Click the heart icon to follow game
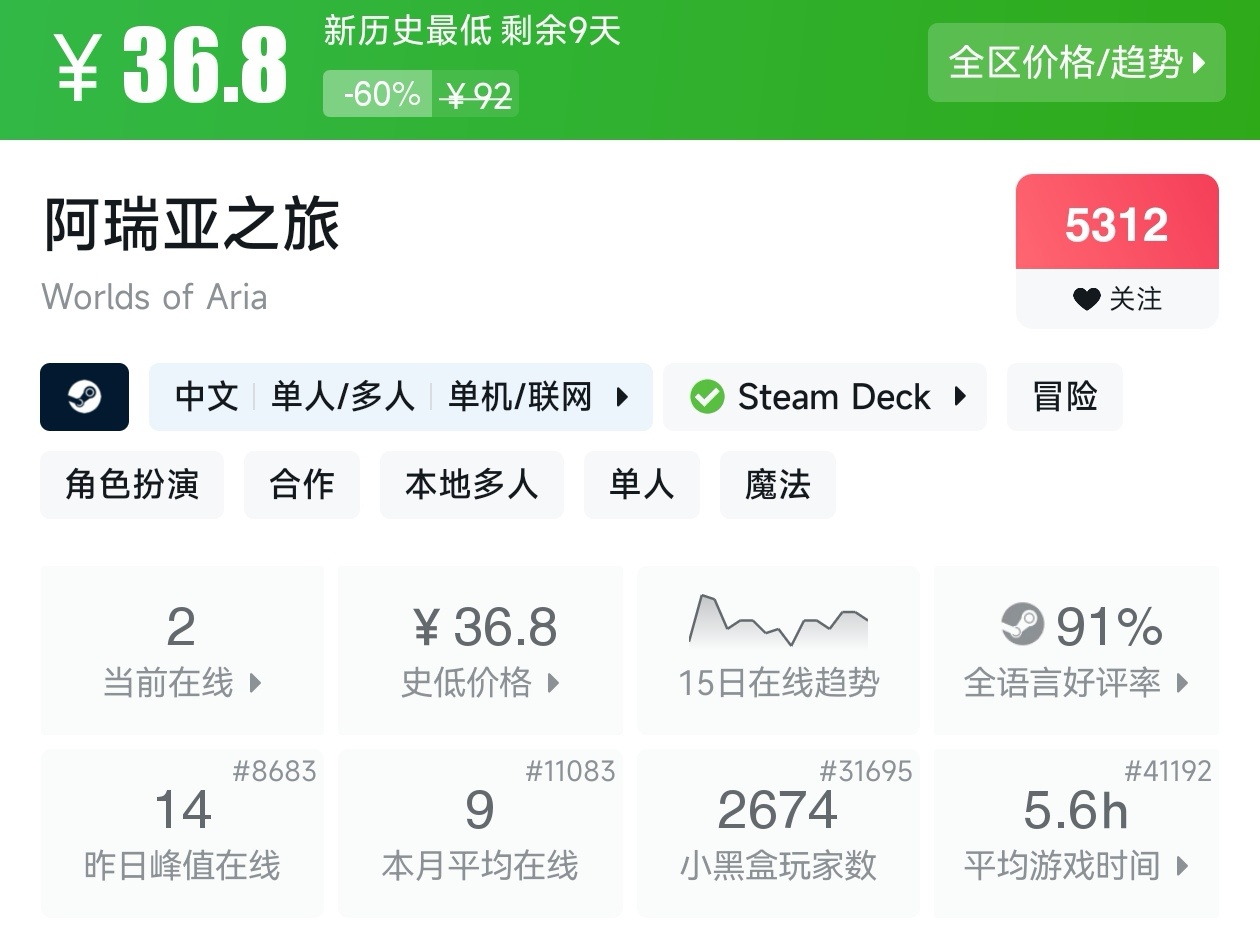 (1086, 299)
